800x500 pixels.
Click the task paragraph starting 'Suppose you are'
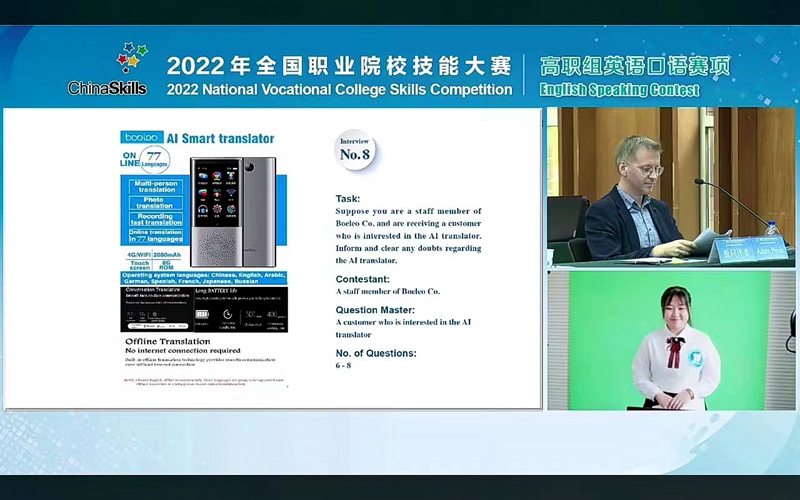point(408,236)
